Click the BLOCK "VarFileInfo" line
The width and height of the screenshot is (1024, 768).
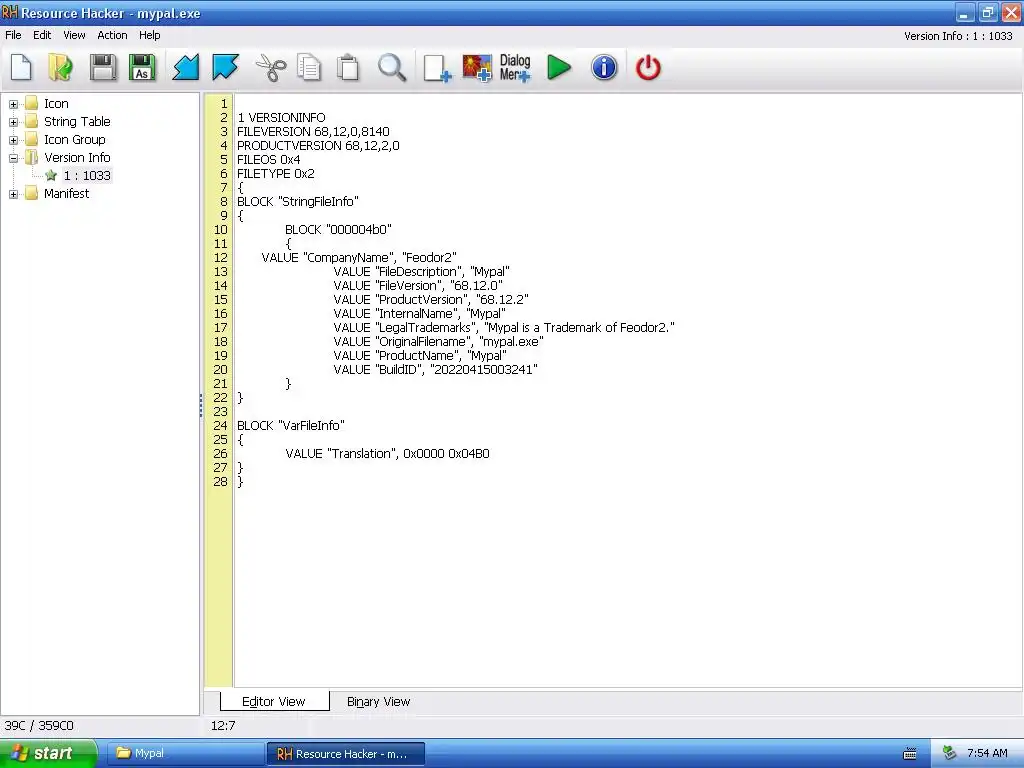[291, 425]
